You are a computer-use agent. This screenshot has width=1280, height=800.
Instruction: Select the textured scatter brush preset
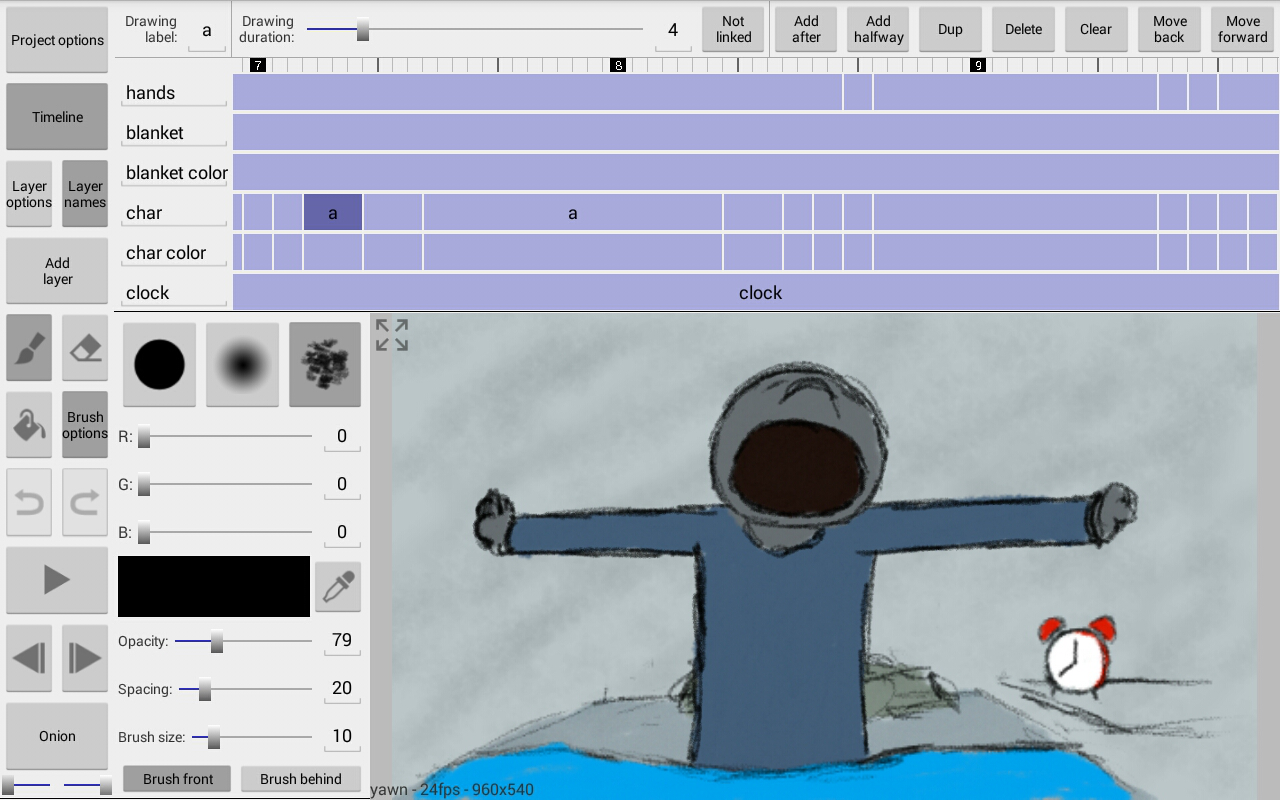(324, 364)
